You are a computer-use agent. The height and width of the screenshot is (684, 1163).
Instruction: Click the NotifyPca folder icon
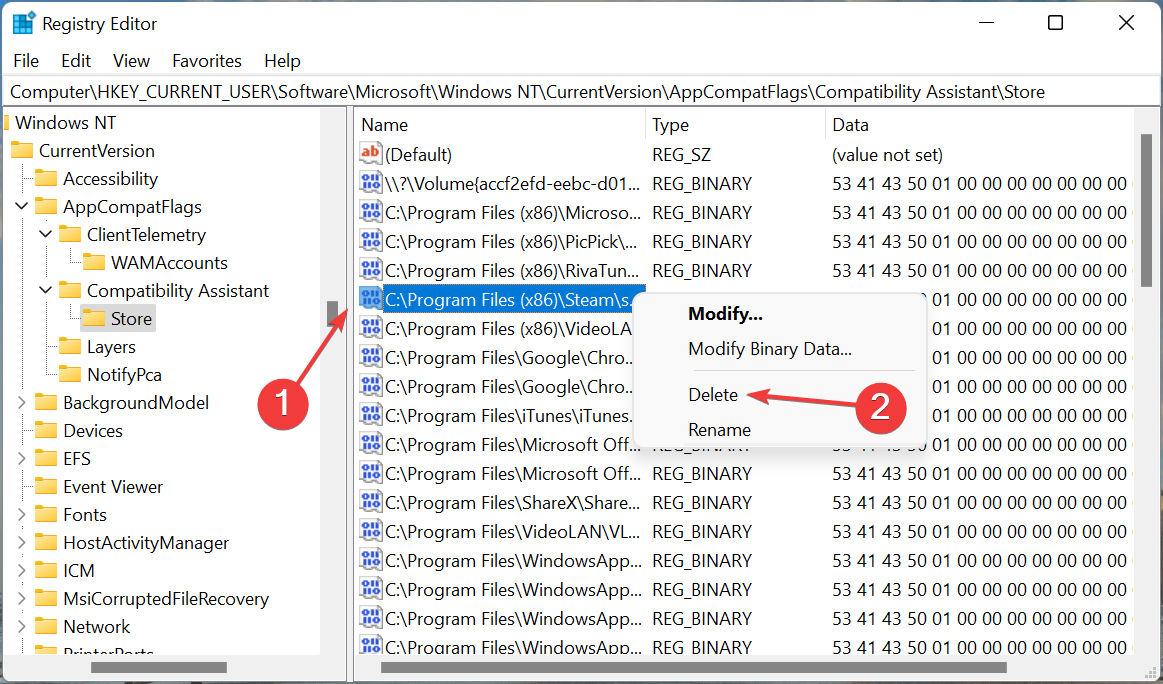[70, 375]
